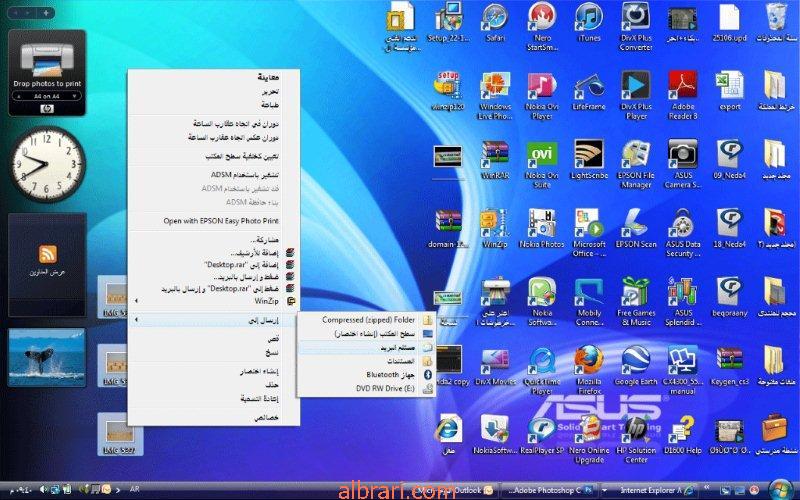
Task: Open the Internet Explorer desktop shortcut
Action: 448,435
